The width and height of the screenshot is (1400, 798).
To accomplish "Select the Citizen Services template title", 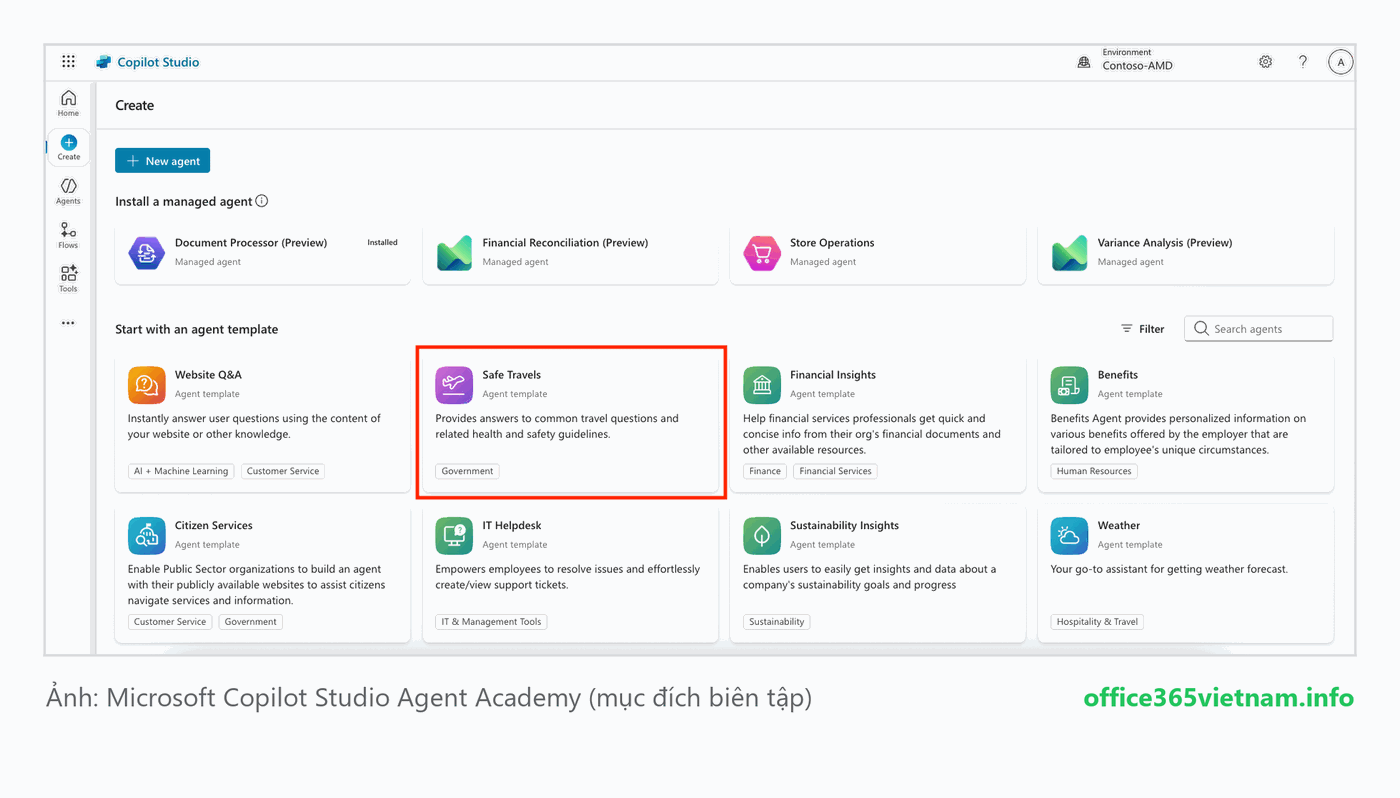I will [214, 526].
